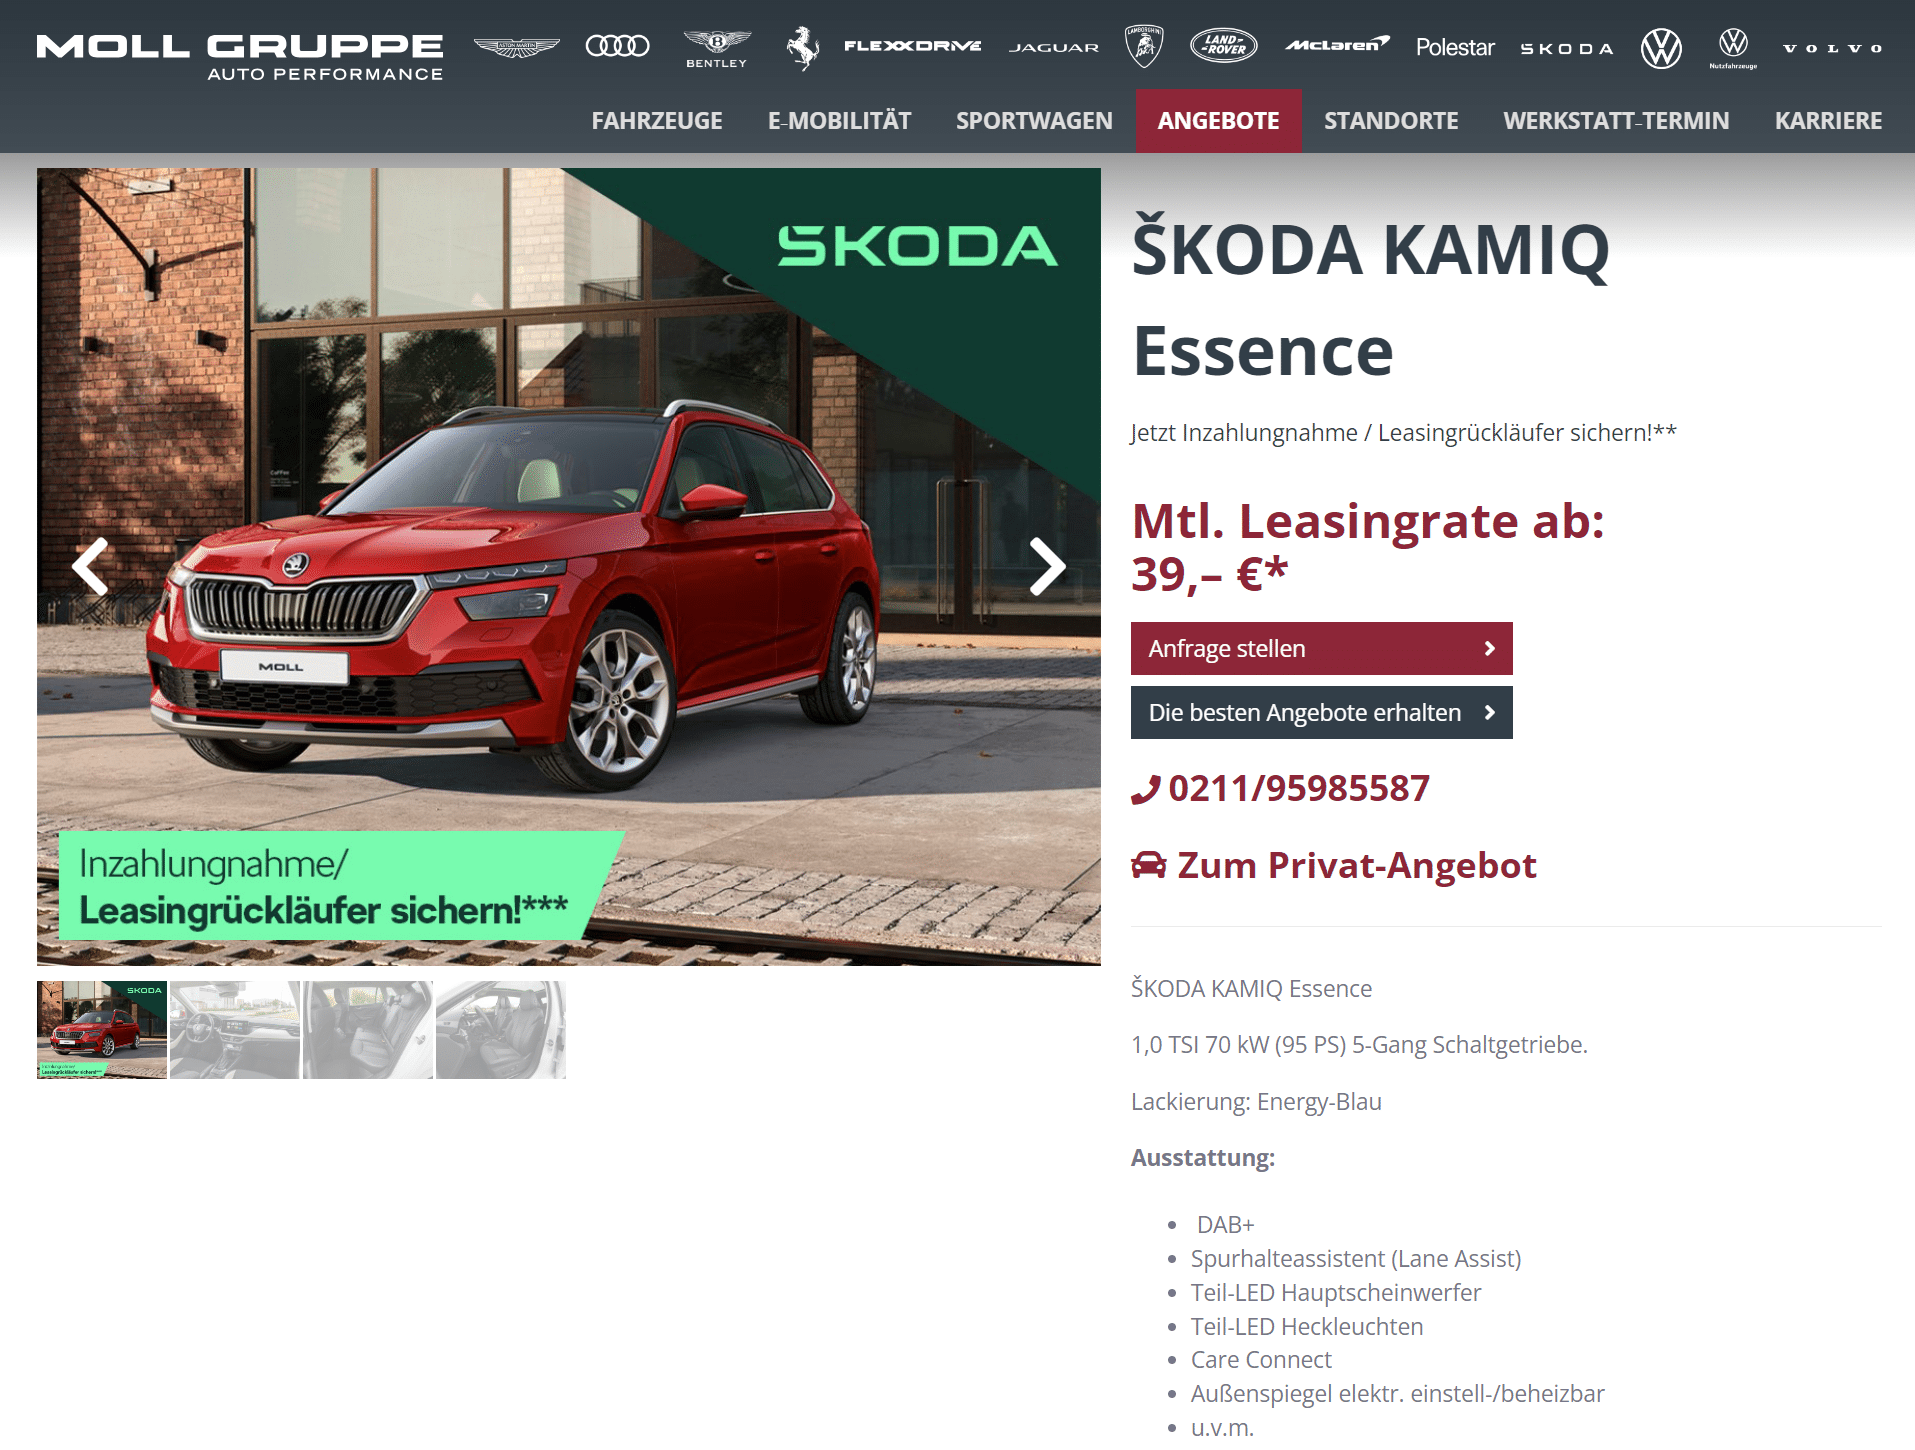Open the VW Nutzfahrzeuge logo
This screenshot has height=1450, width=1915.
(1733, 48)
